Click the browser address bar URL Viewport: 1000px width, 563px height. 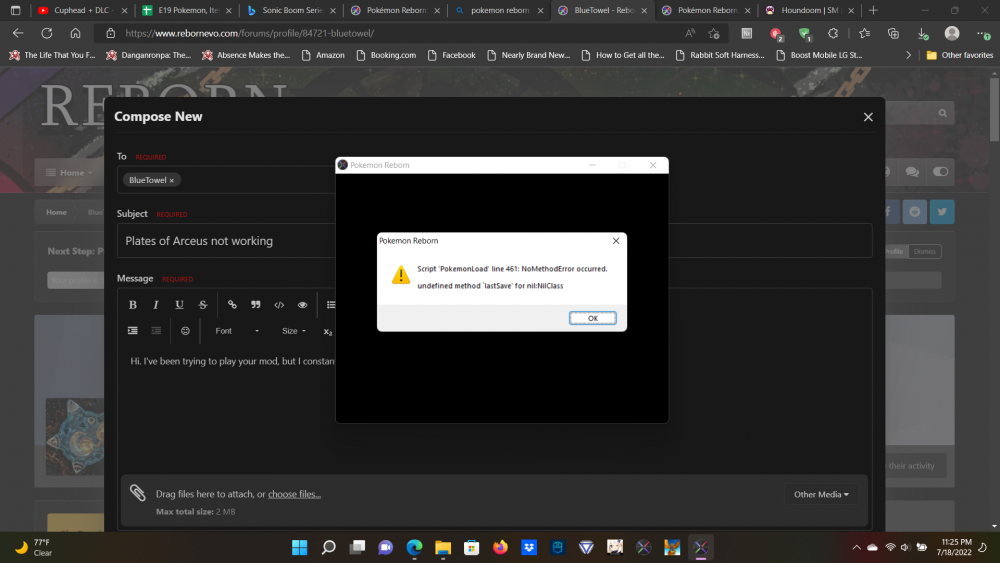[249, 33]
